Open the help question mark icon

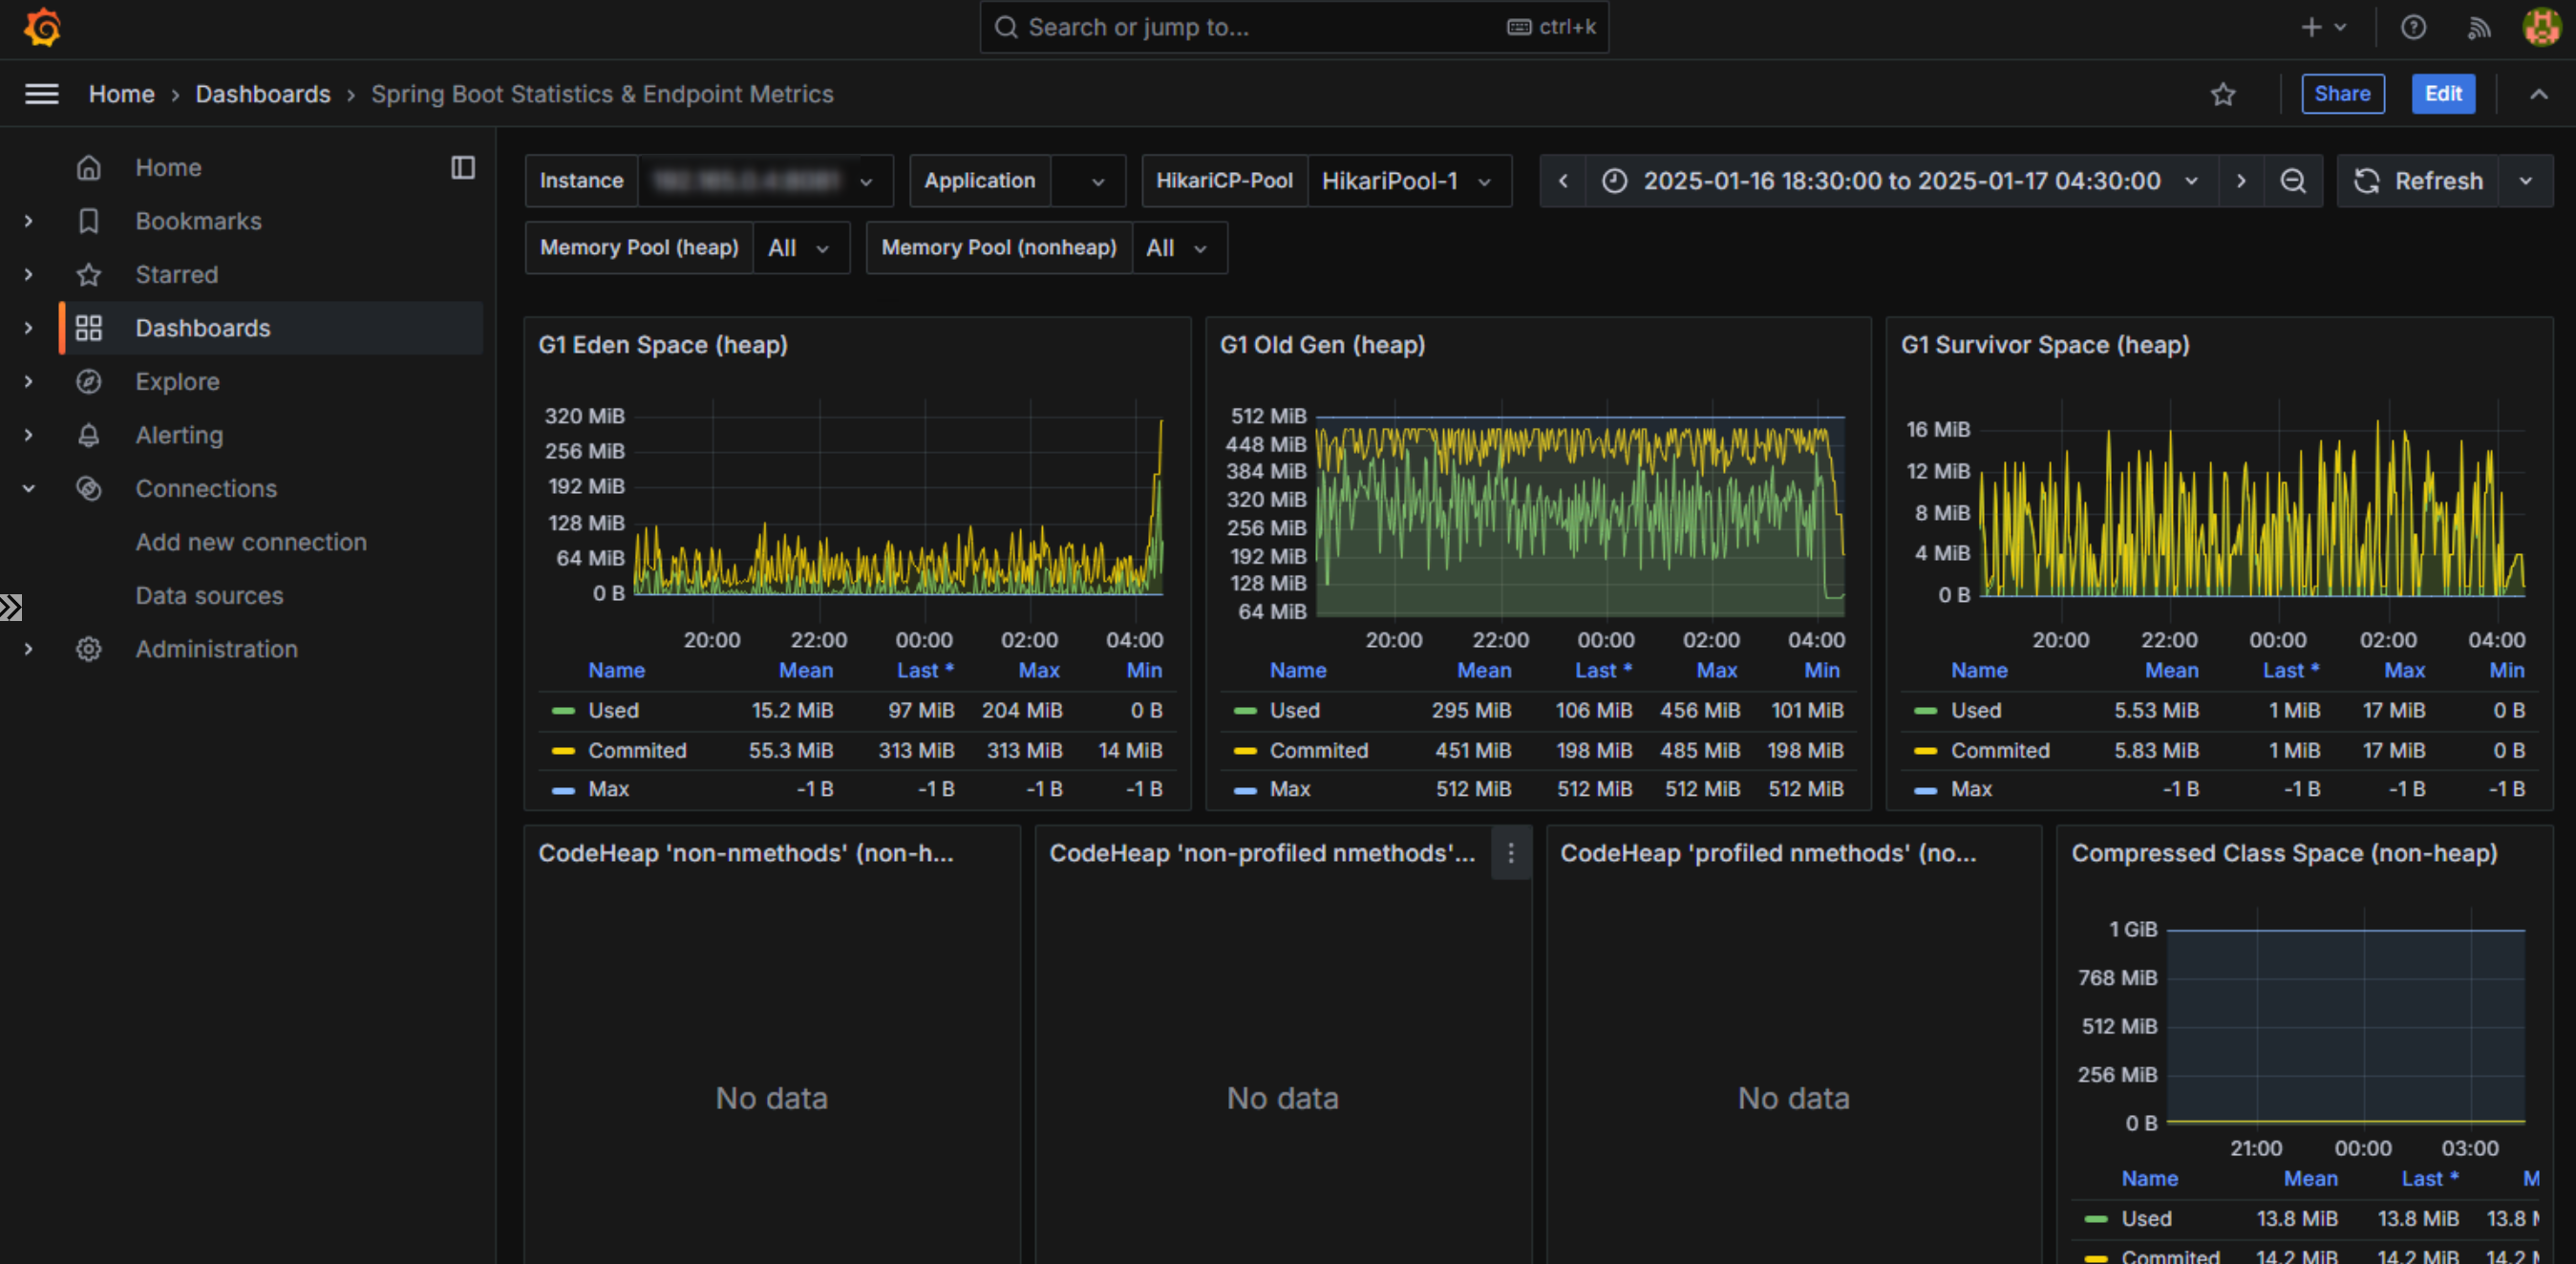coord(2413,27)
